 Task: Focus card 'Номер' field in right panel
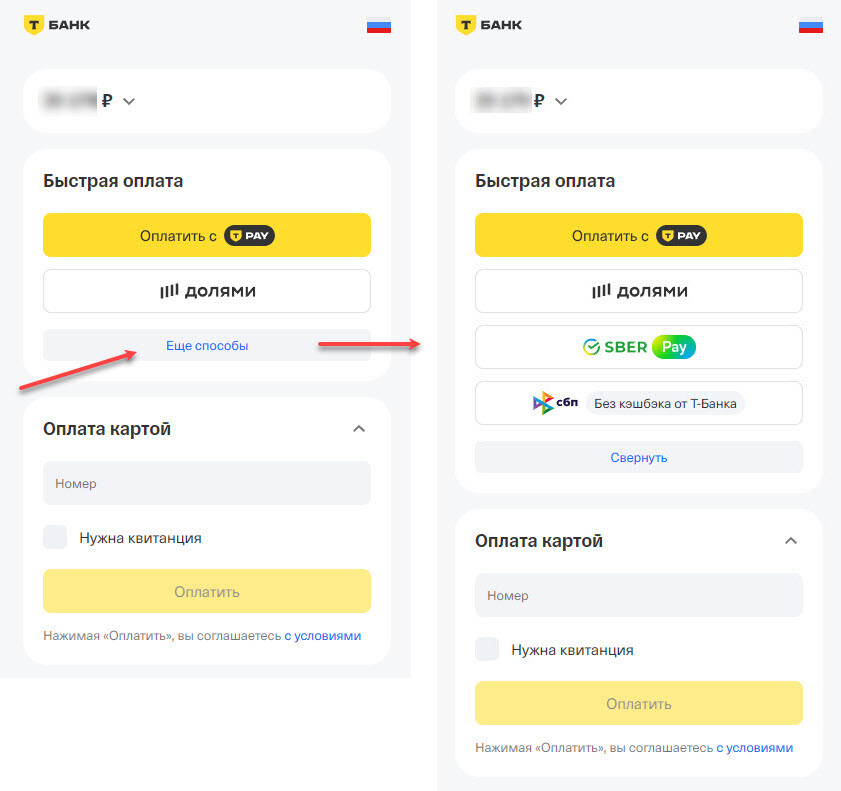[x=638, y=595]
